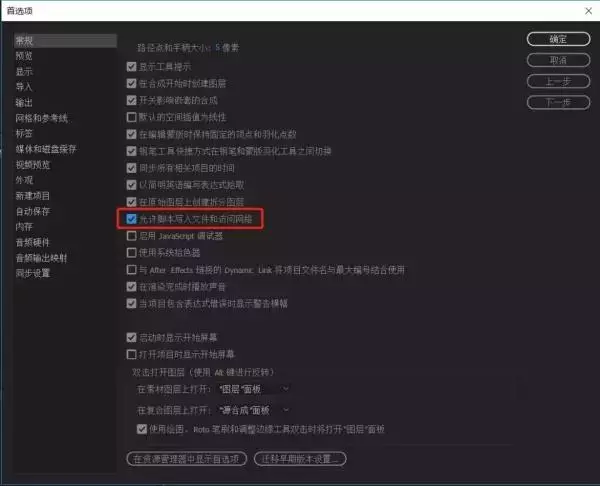The width and height of the screenshot is (600, 486).
Task: Open the 在素材图层上打开 dropdown
Action: click(x=253, y=389)
